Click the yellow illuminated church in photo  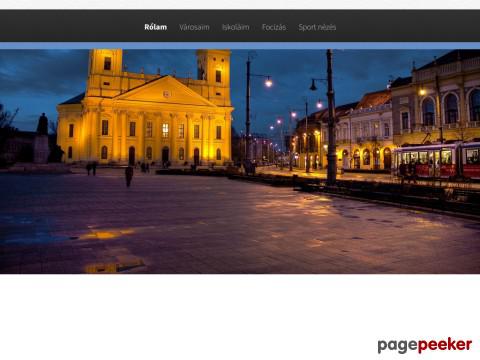click(x=145, y=110)
